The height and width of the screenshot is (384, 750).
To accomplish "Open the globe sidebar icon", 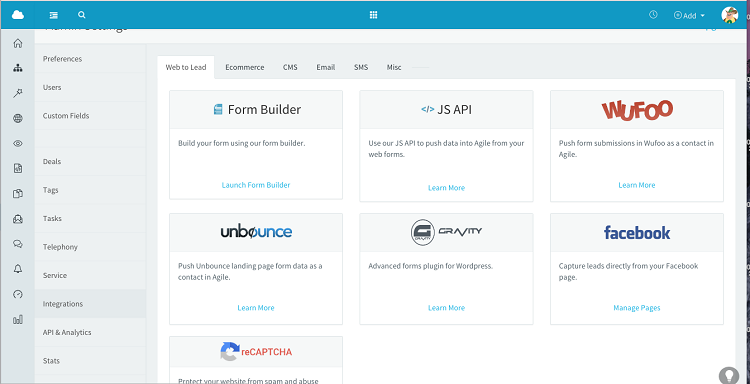I will coord(18,119).
